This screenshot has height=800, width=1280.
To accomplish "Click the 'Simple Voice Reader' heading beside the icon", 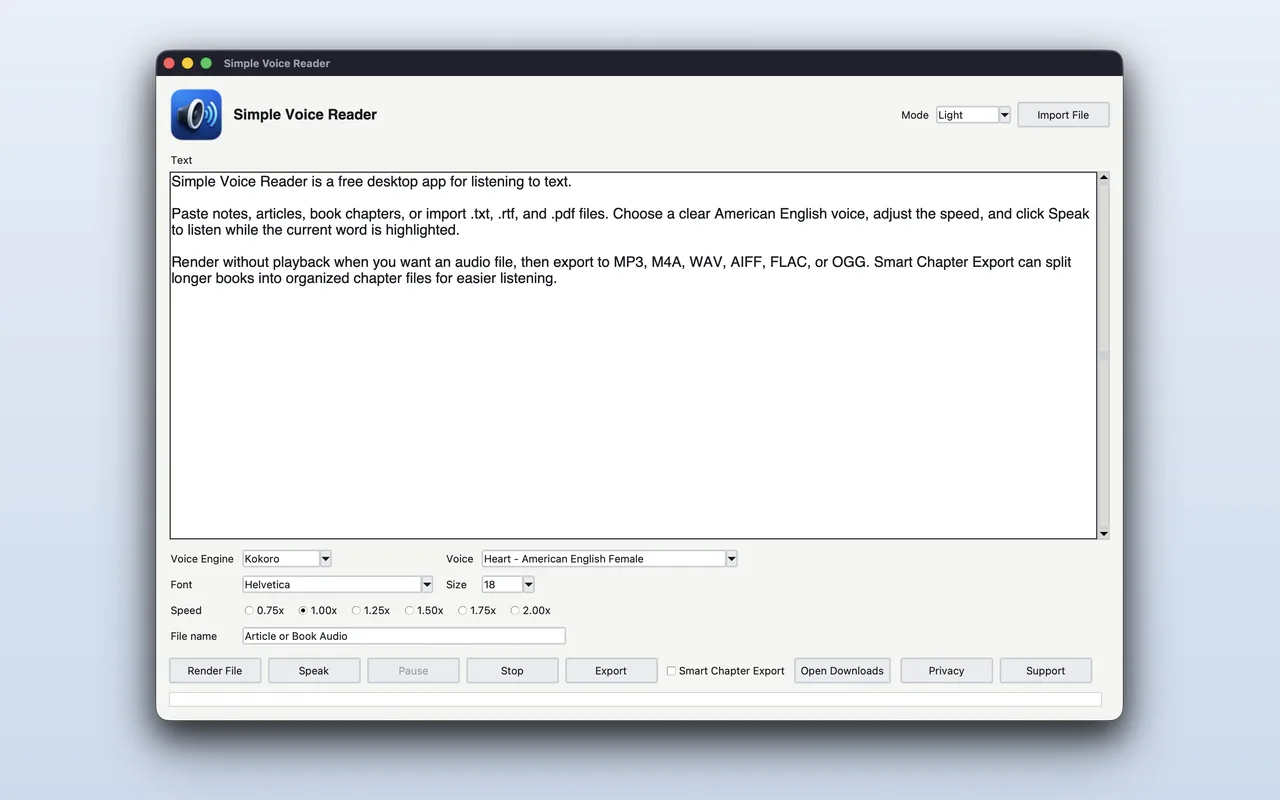I will coord(305,114).
